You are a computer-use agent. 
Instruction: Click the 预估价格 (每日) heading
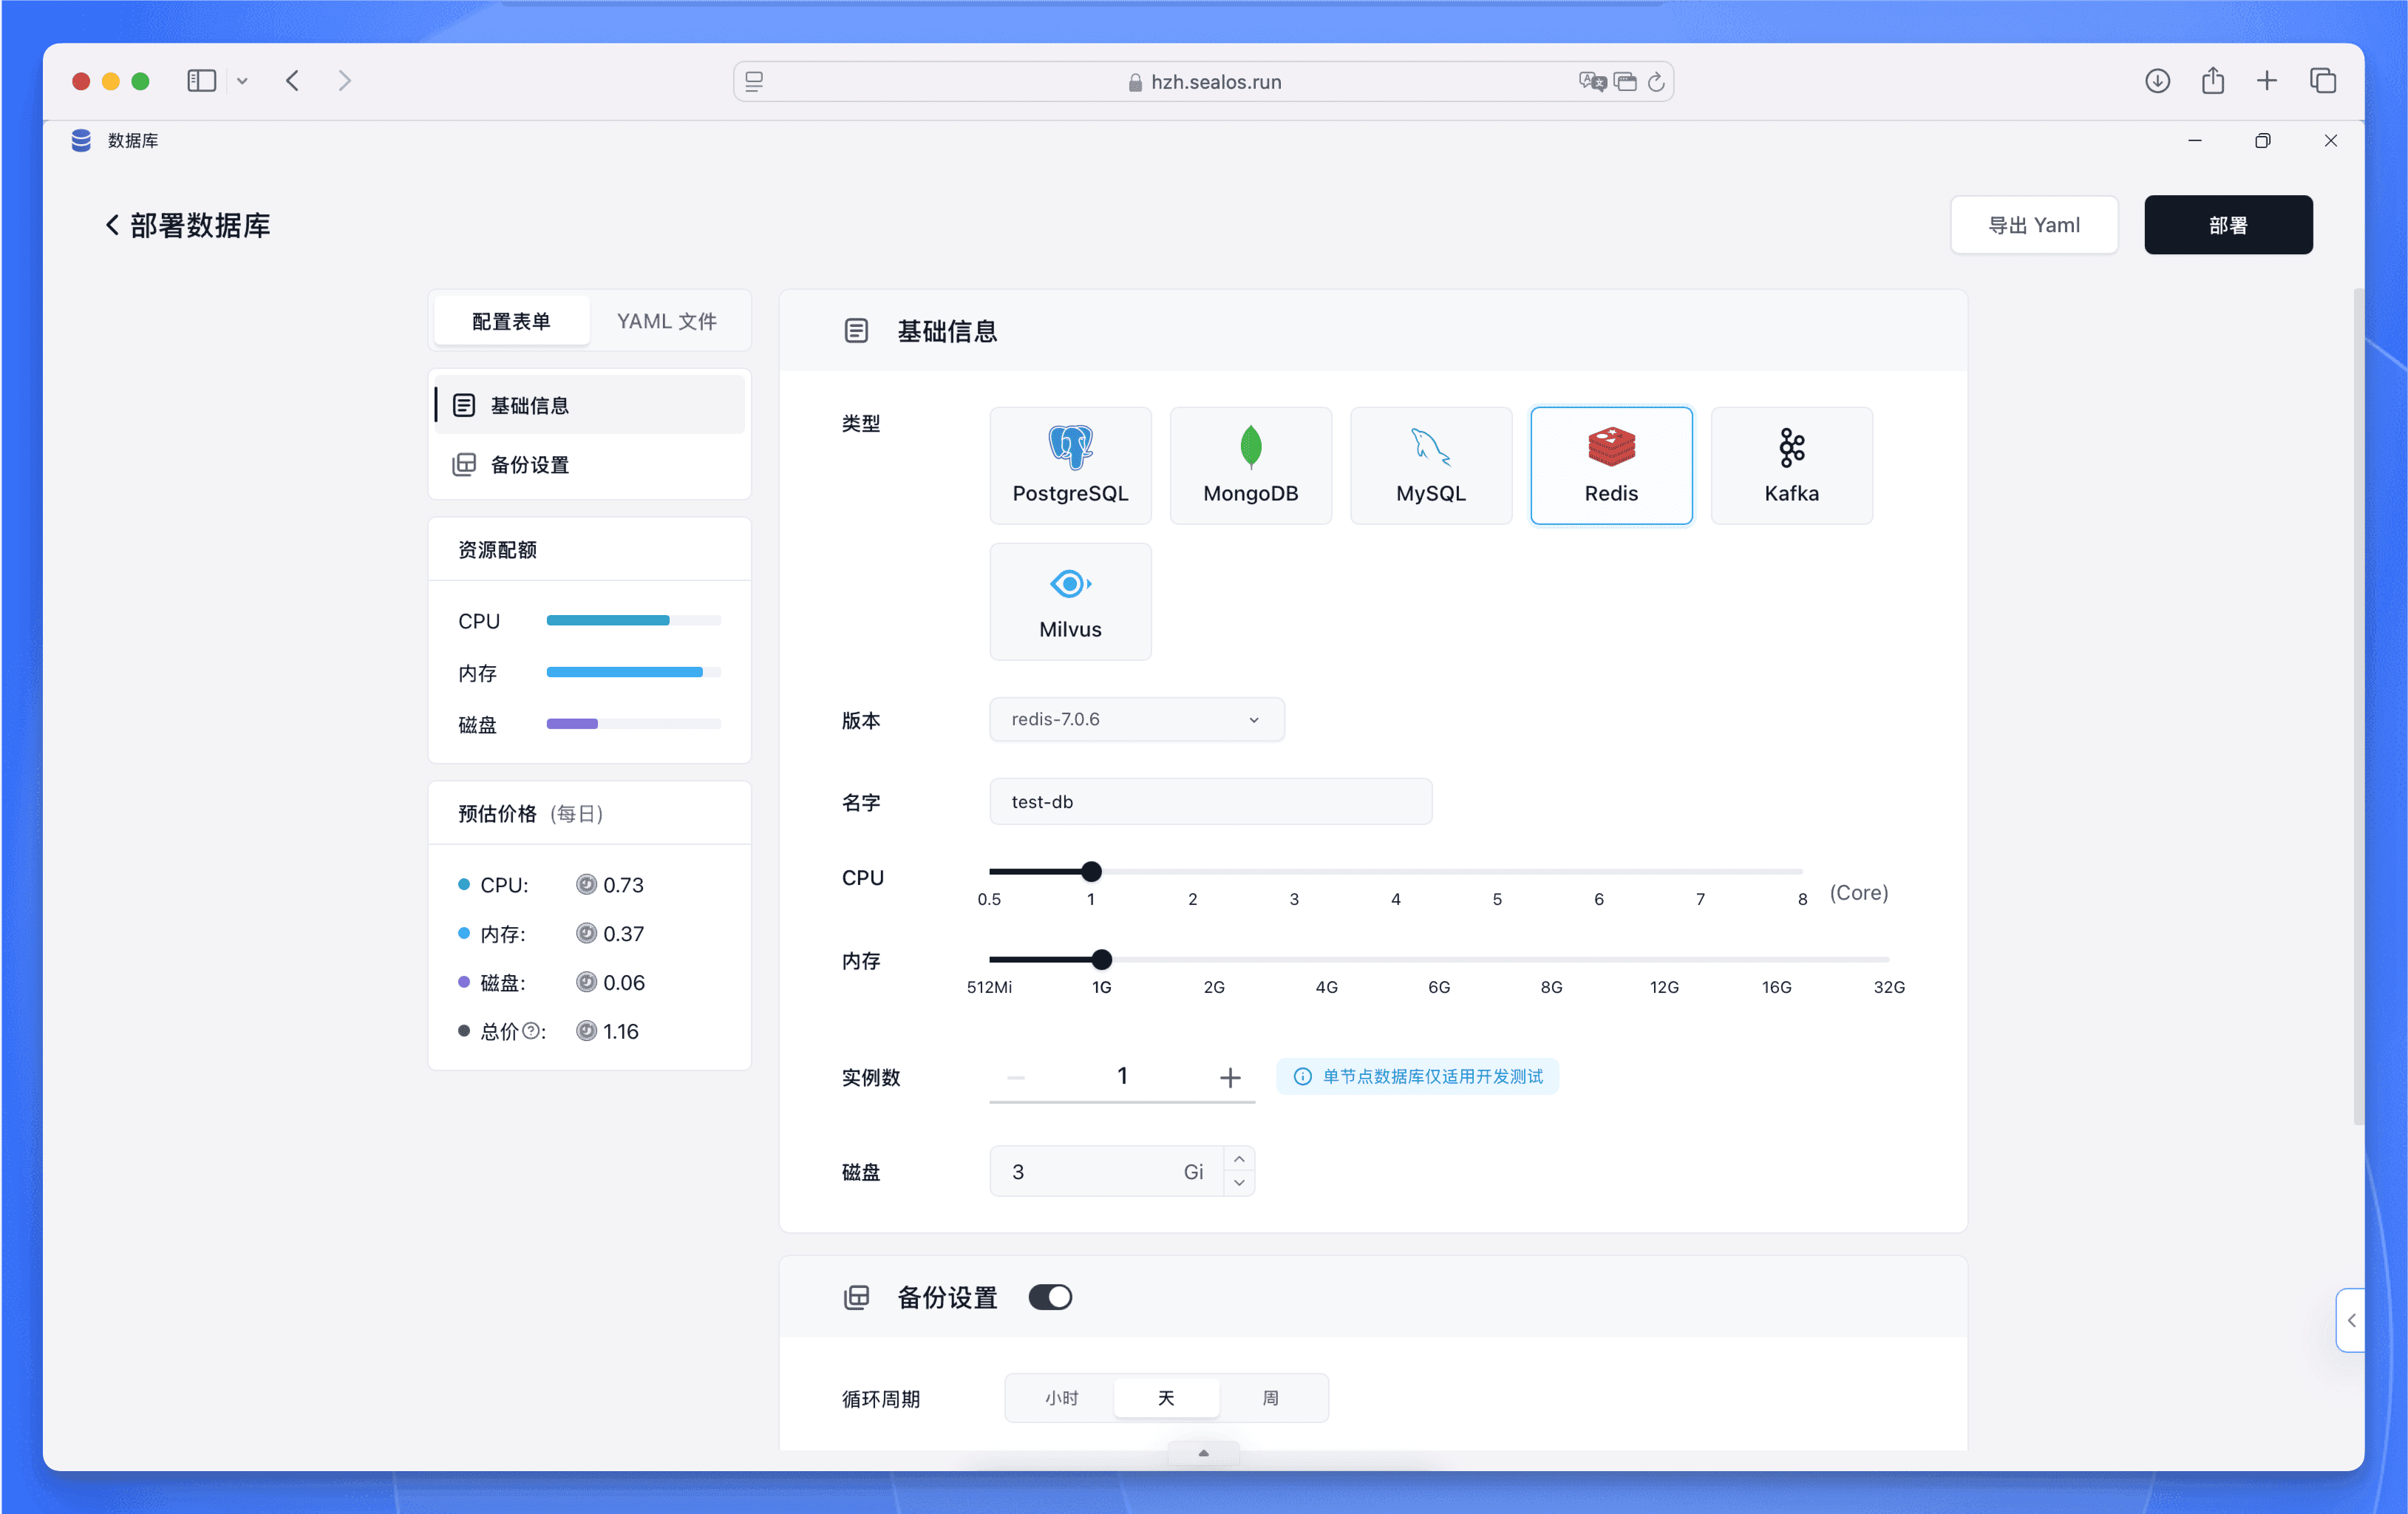click(x=531, y=813)
